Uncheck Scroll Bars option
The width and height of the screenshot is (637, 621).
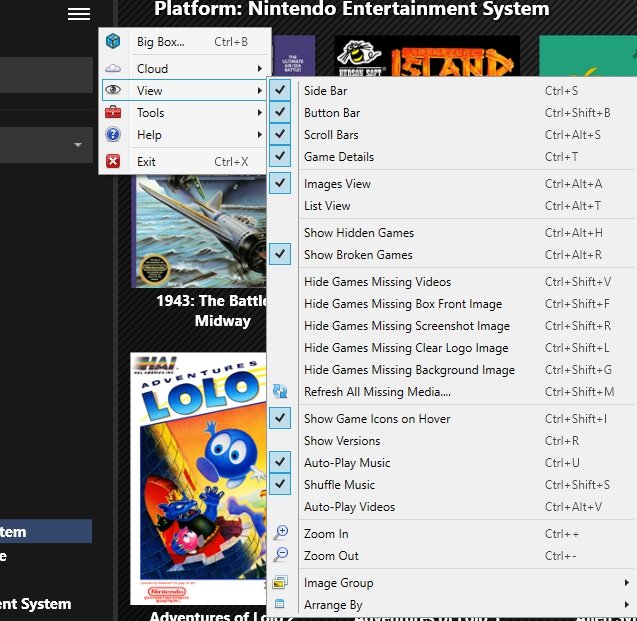tap(280, 134)
